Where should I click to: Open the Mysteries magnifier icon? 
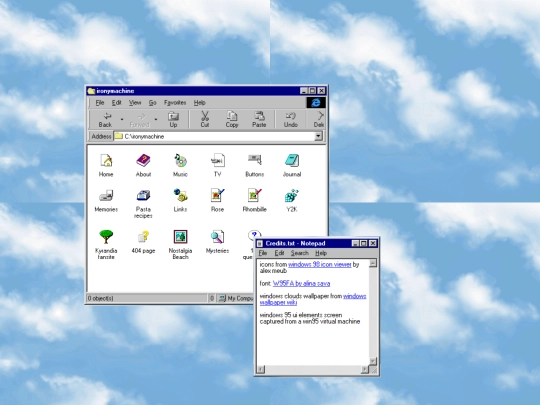218,242
